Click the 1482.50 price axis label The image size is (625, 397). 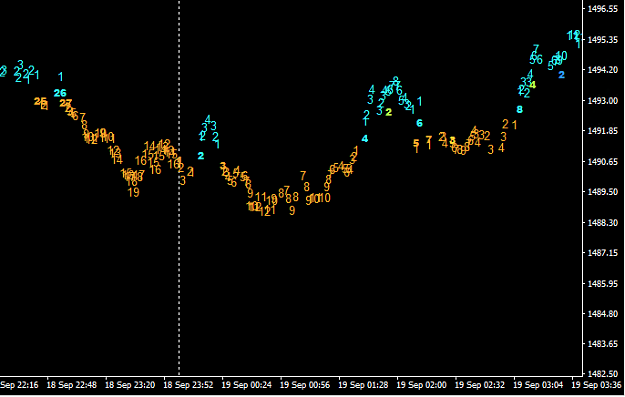click(602, 374)
